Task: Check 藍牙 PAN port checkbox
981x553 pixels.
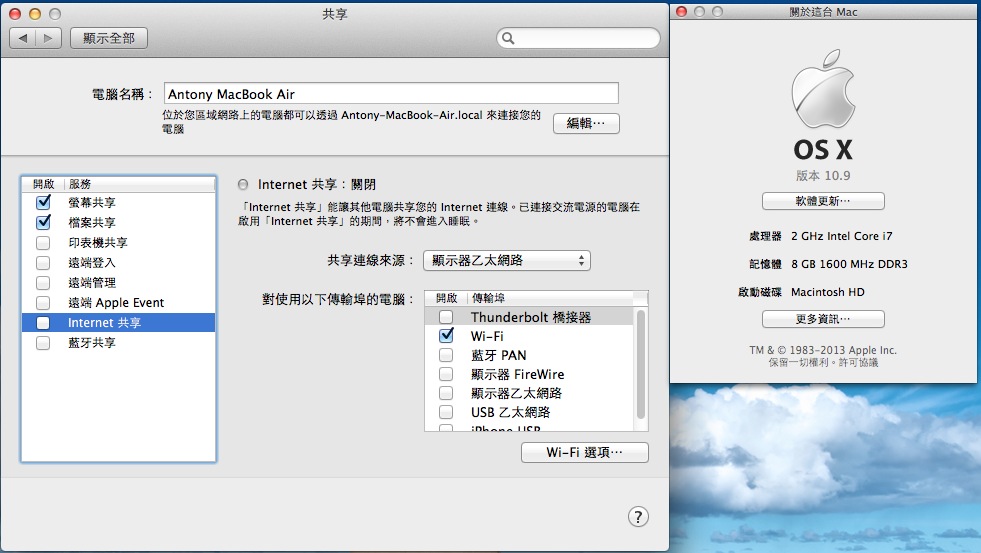Action: (x=446, y=355)
